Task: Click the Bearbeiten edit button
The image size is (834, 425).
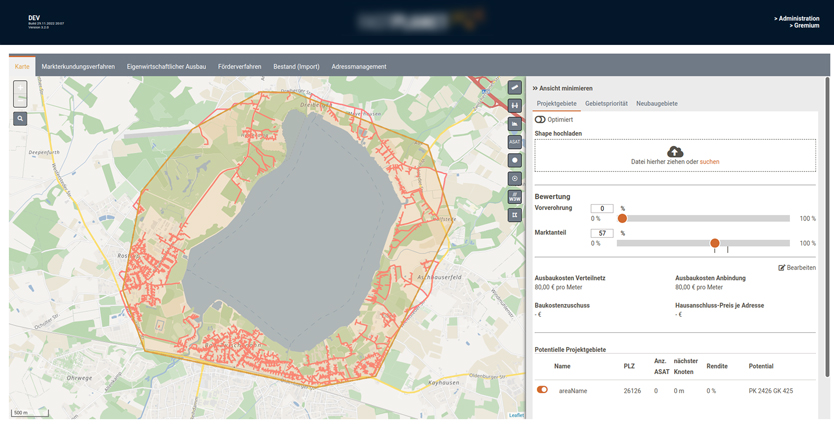Action: tap(797, 268)
